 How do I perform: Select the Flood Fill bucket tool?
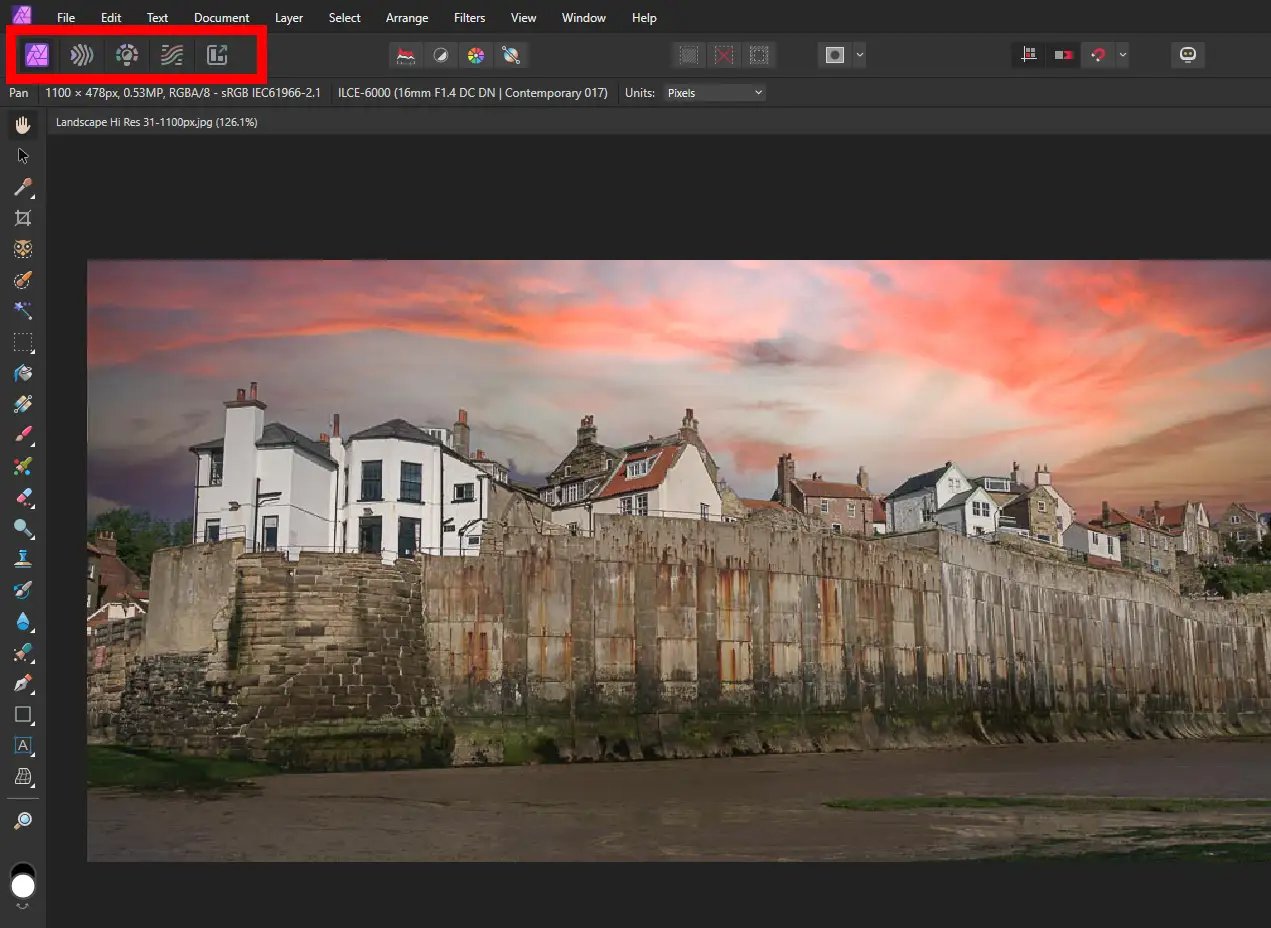pos(23,373)
